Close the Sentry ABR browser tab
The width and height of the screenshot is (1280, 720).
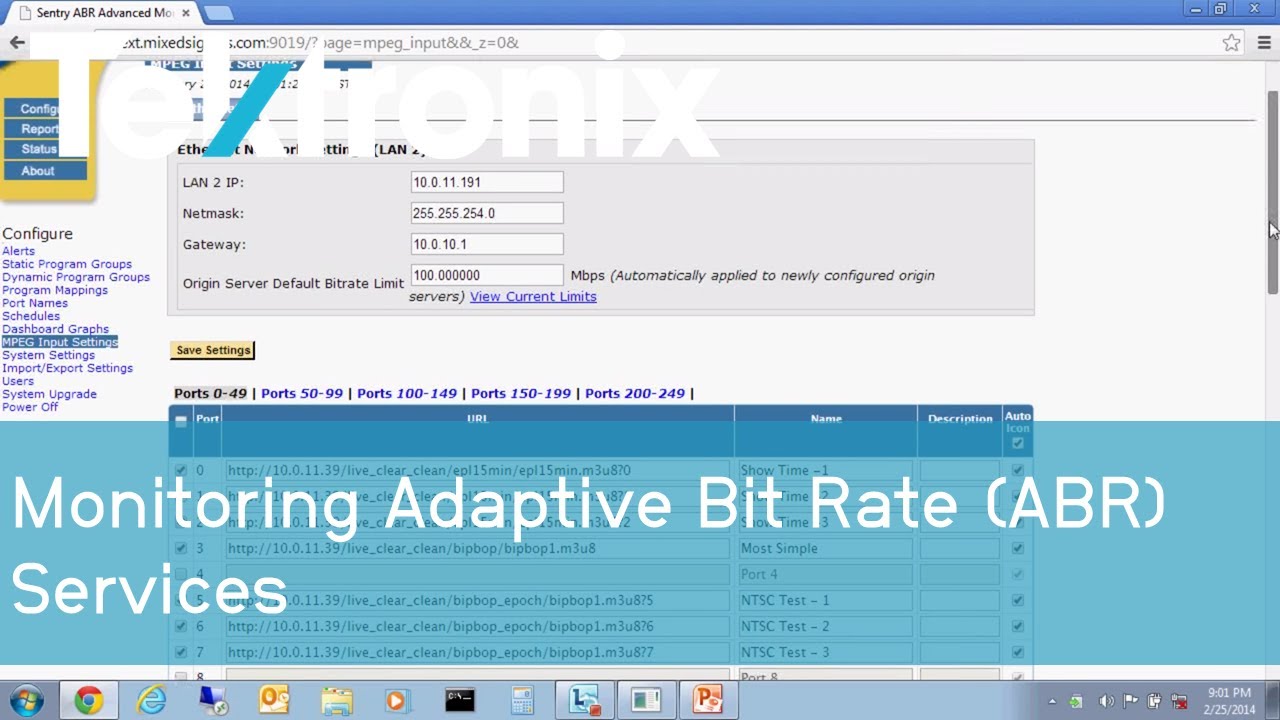[x=186, y=13]
